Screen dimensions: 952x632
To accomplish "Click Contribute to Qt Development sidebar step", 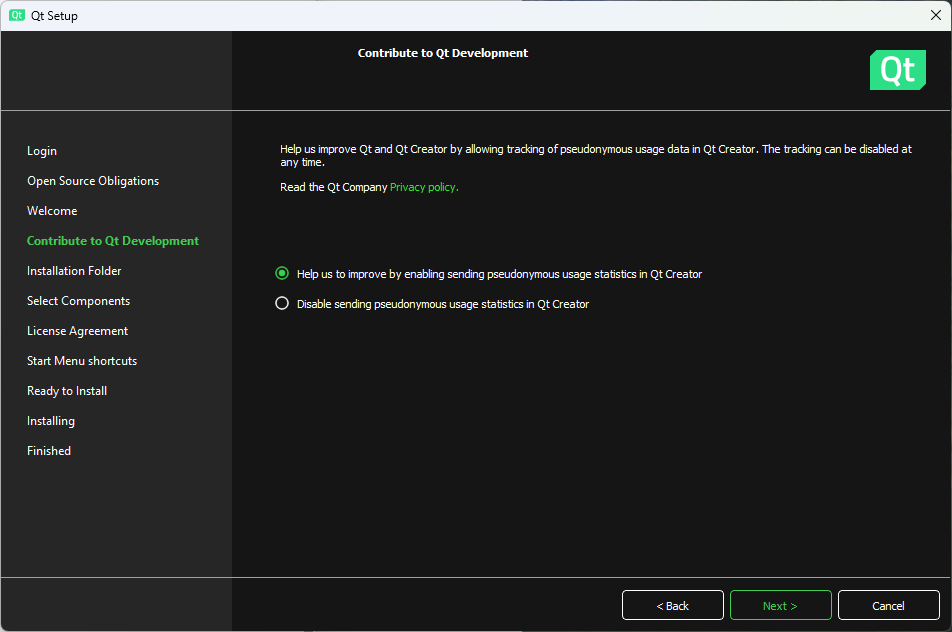I will point(113,240).
